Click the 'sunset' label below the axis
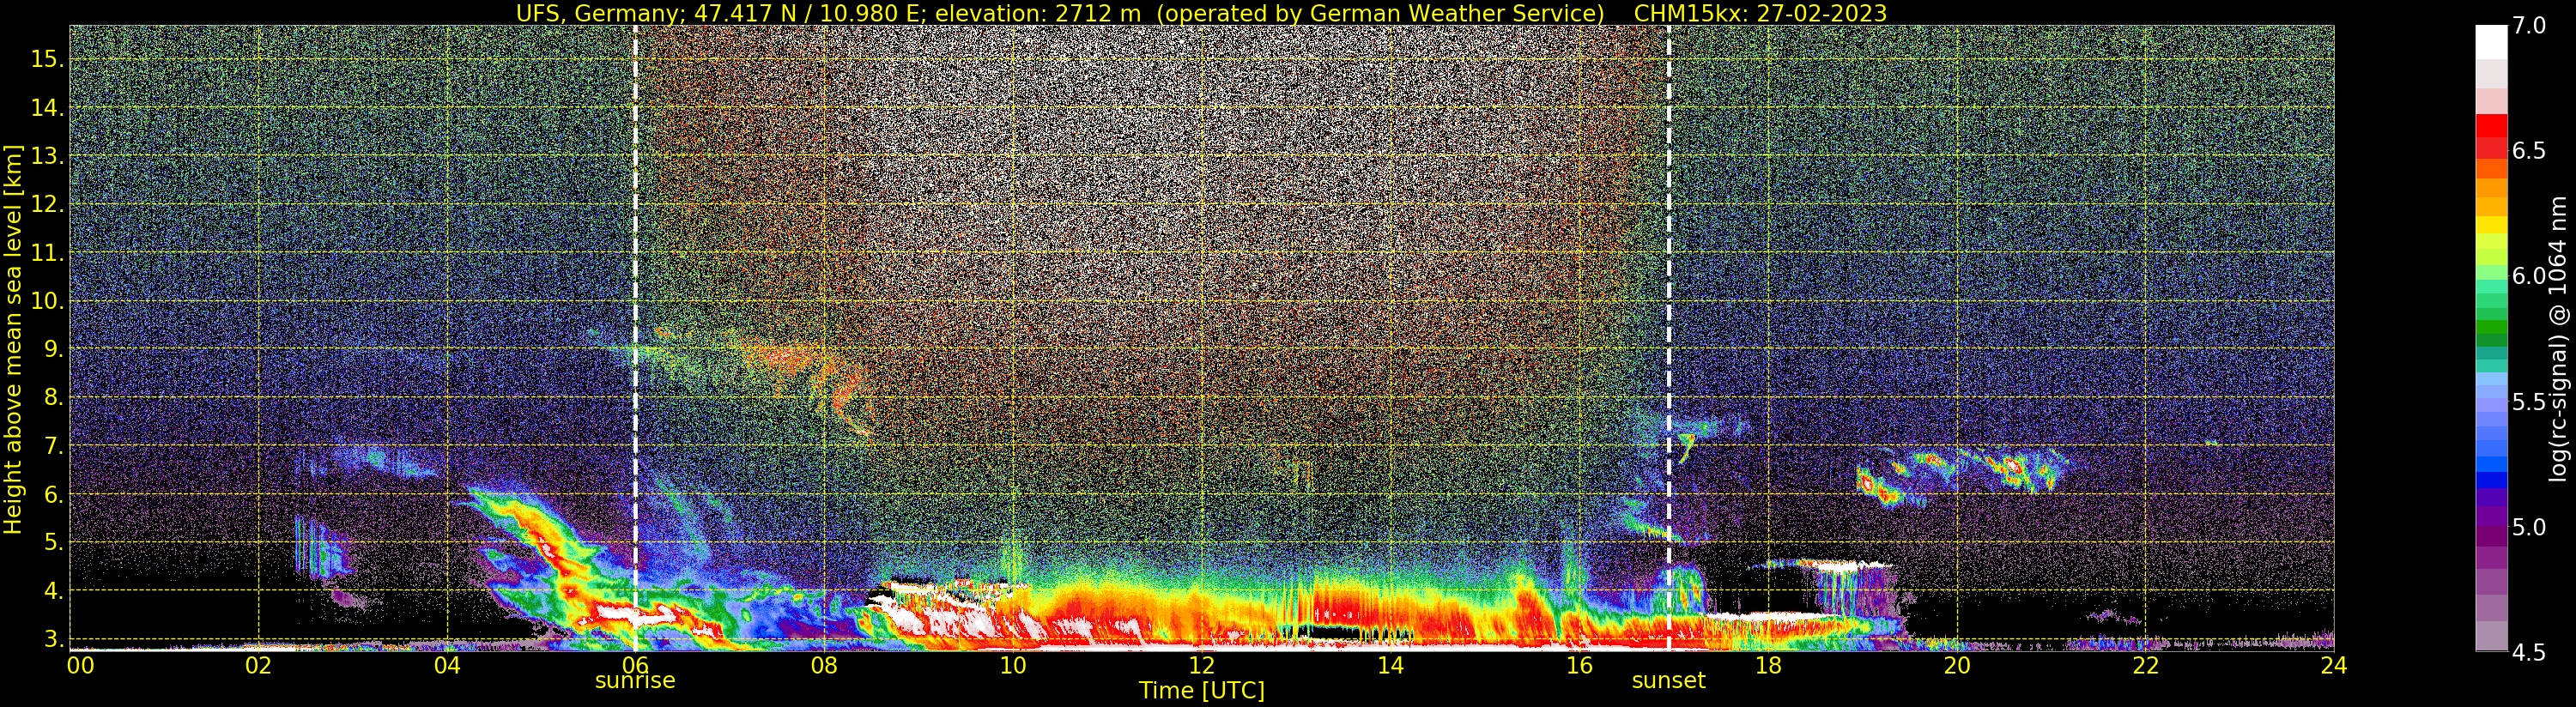The height and width of the screenshot is (707, 2576). tap(1668, 681)
